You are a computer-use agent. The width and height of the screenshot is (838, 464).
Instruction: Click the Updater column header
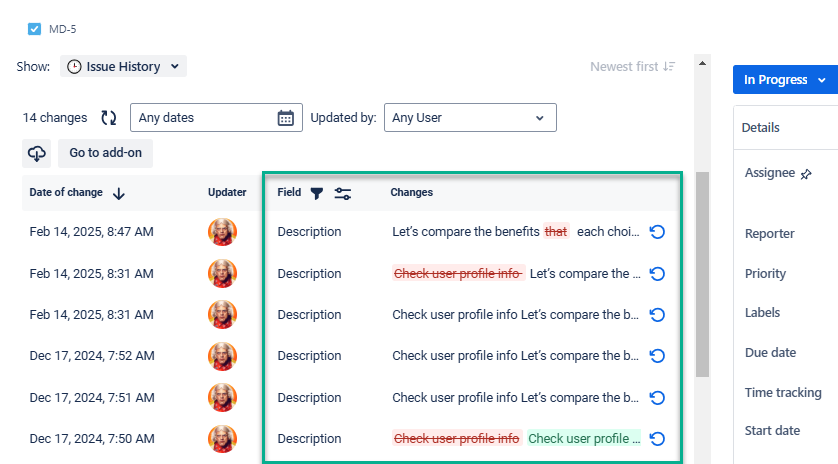coord(227,192)
